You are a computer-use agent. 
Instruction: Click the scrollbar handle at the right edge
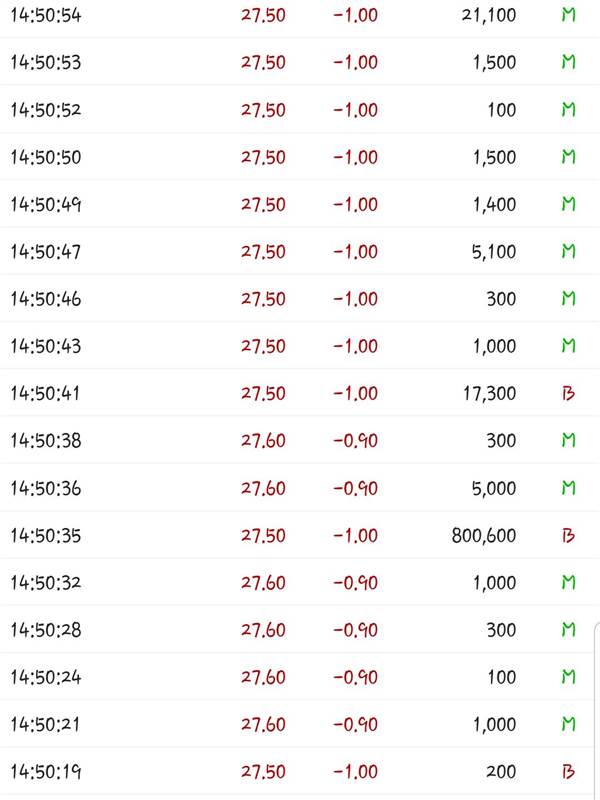tap(597, 709)
